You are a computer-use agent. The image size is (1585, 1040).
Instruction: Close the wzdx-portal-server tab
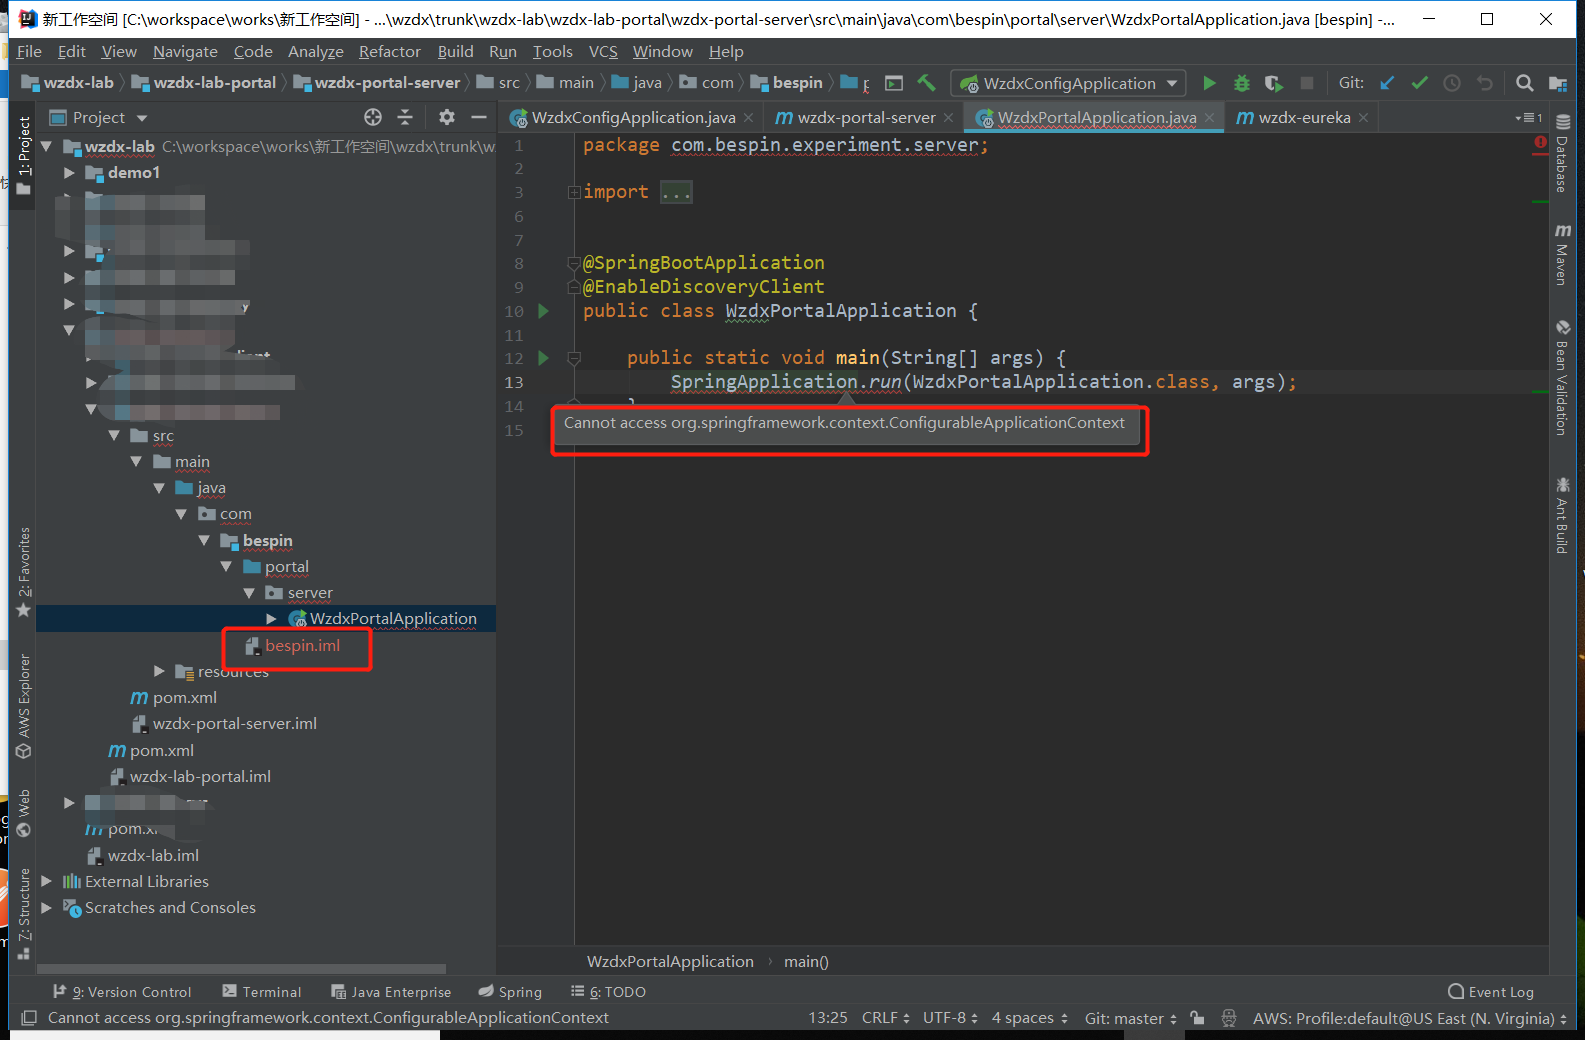949,118
